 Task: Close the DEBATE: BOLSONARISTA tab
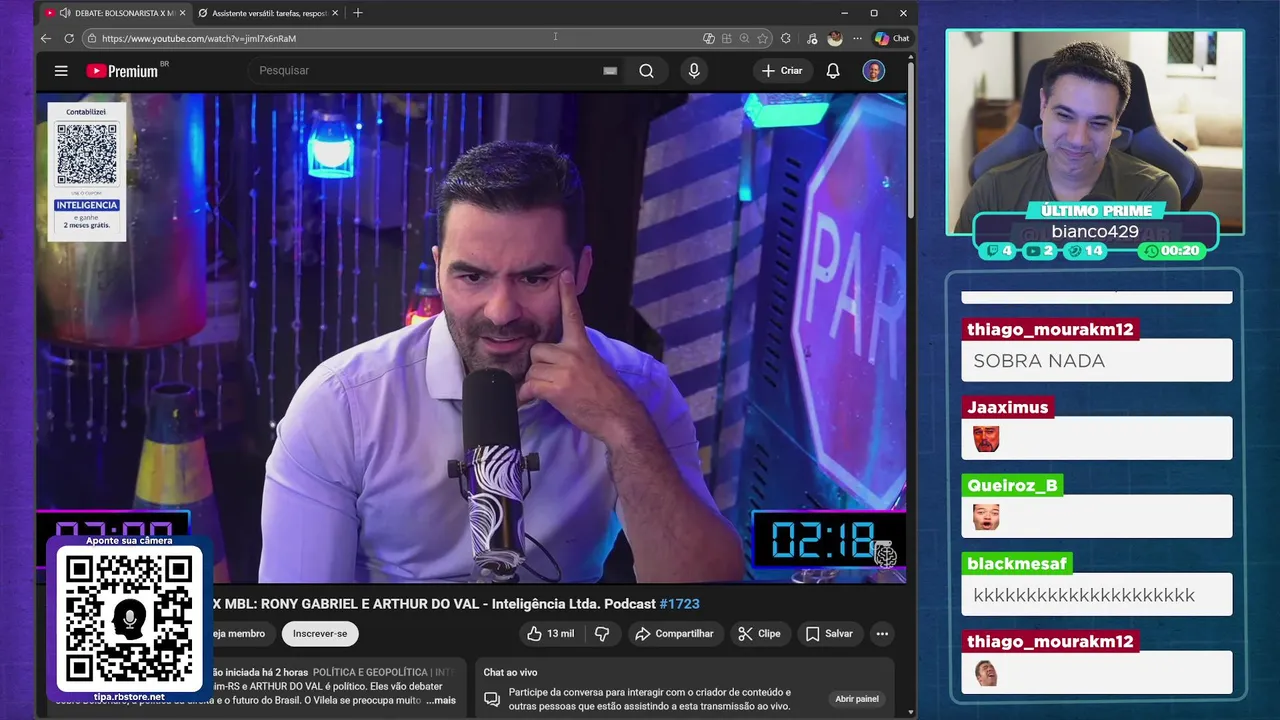coord(182,13)
